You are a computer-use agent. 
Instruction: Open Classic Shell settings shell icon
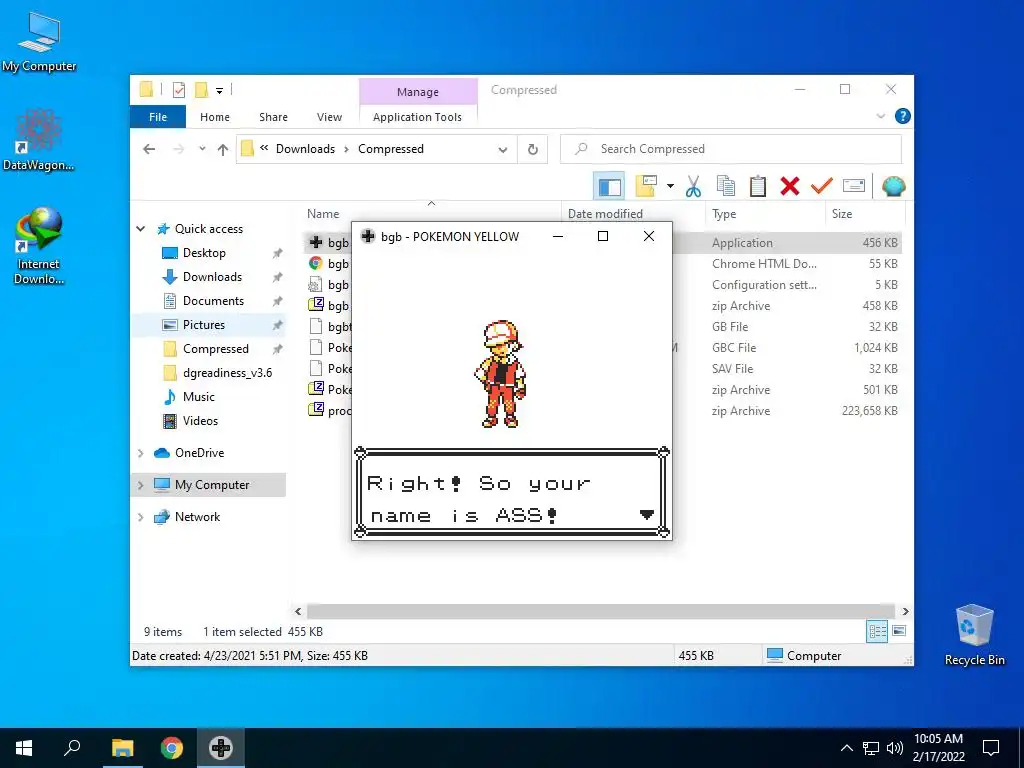click(x=893, y=187)
